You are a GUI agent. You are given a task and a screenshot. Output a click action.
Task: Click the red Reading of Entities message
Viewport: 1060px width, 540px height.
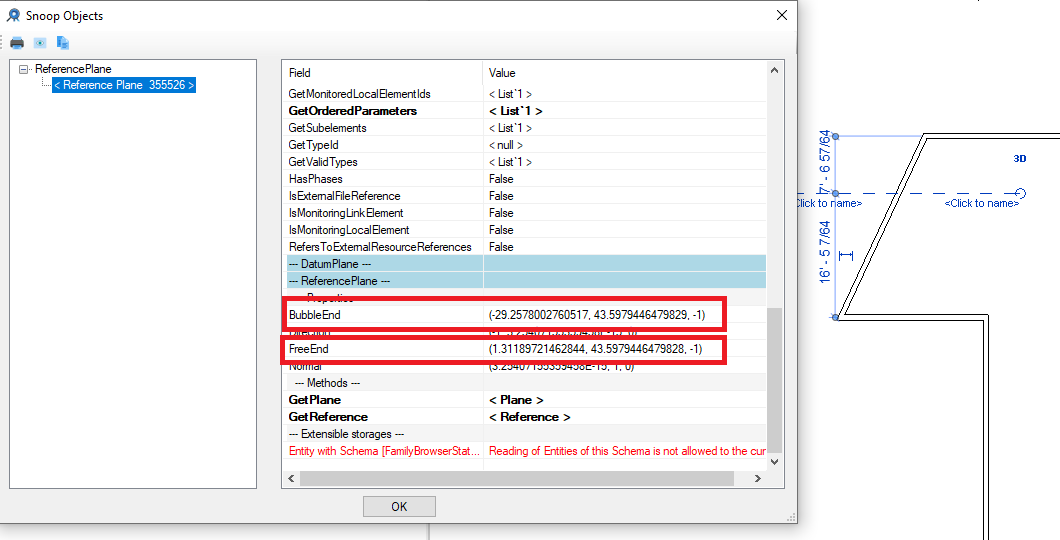point(627,451)
